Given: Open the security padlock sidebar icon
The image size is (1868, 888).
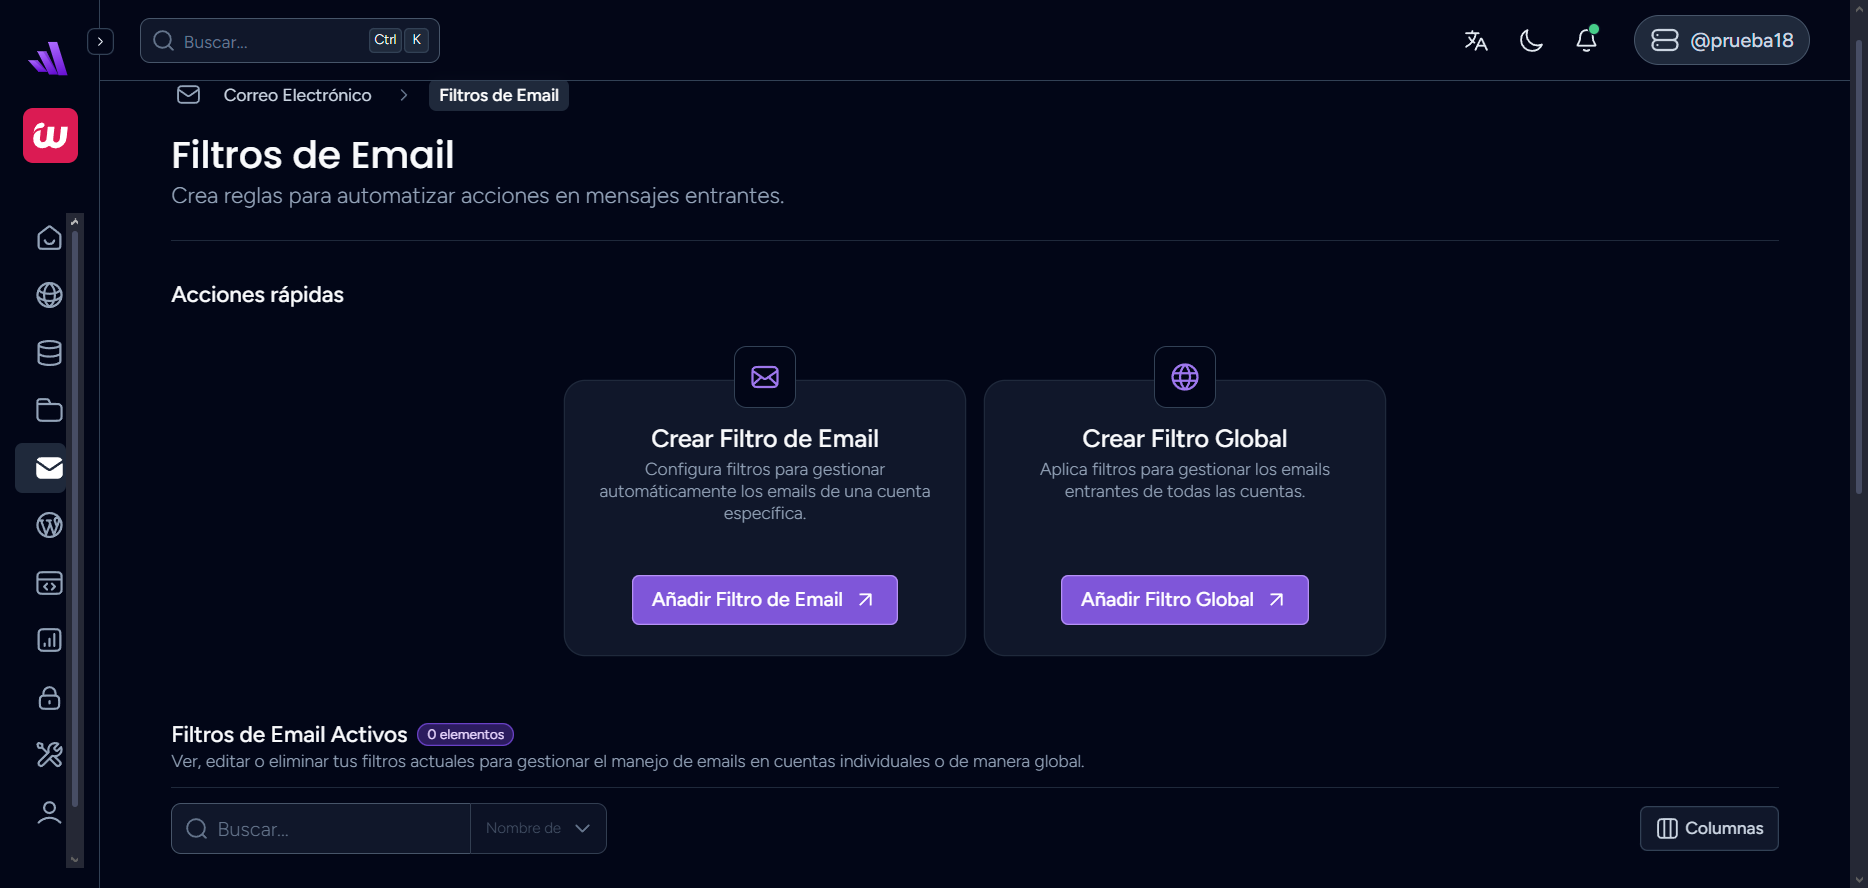Looking at the screenshot, I should pos(49,698).
